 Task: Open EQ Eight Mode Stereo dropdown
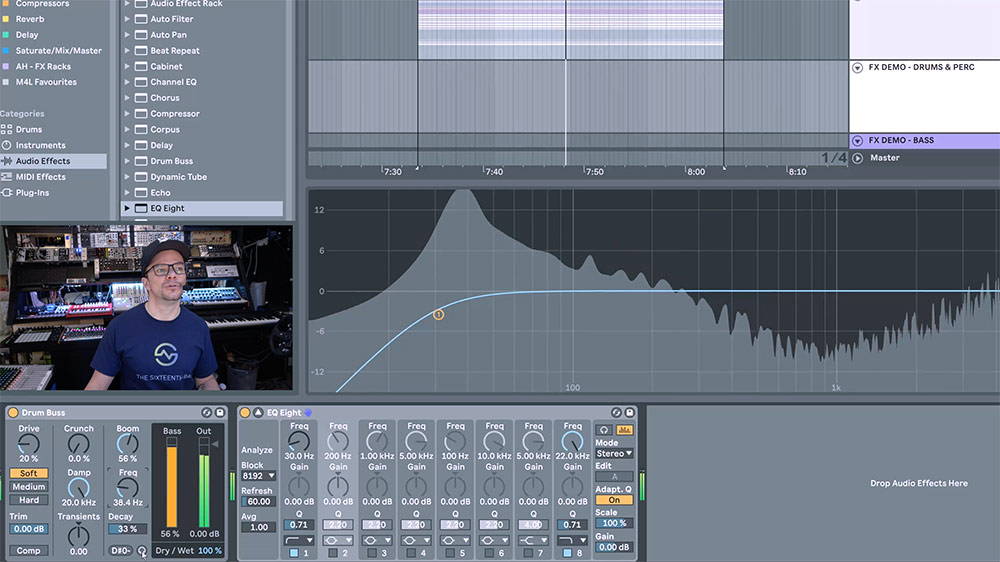point(614,454)
